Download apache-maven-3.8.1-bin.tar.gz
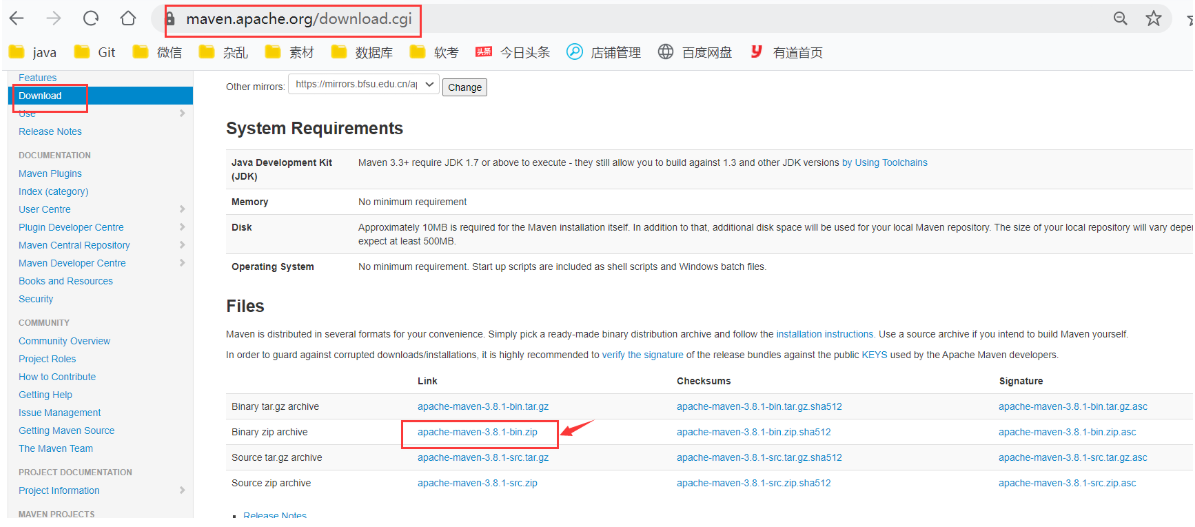 [483, 407]
